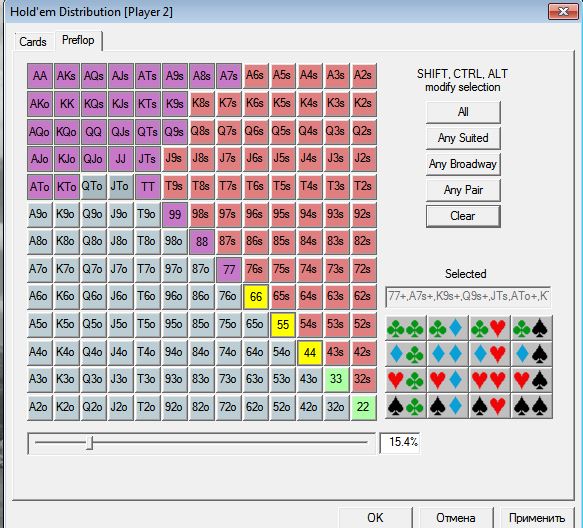Toggle the A7s hand cell

(x=229, y=76)
